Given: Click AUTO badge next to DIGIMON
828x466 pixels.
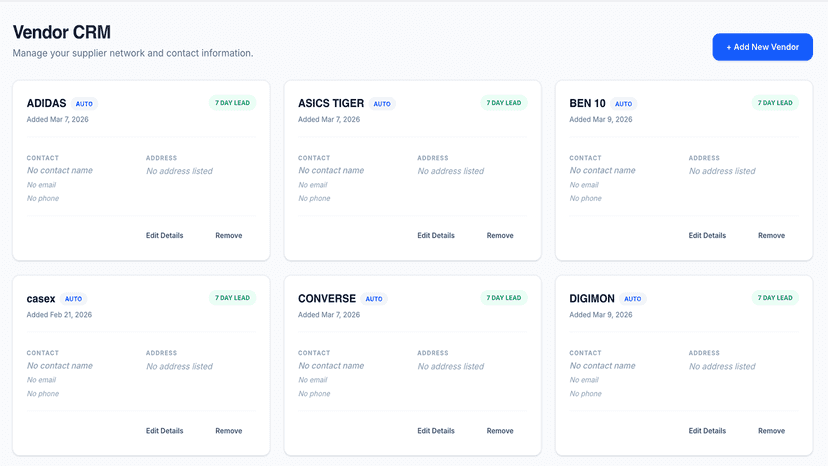Looking at the screenshot, I should tap(633, 299).
